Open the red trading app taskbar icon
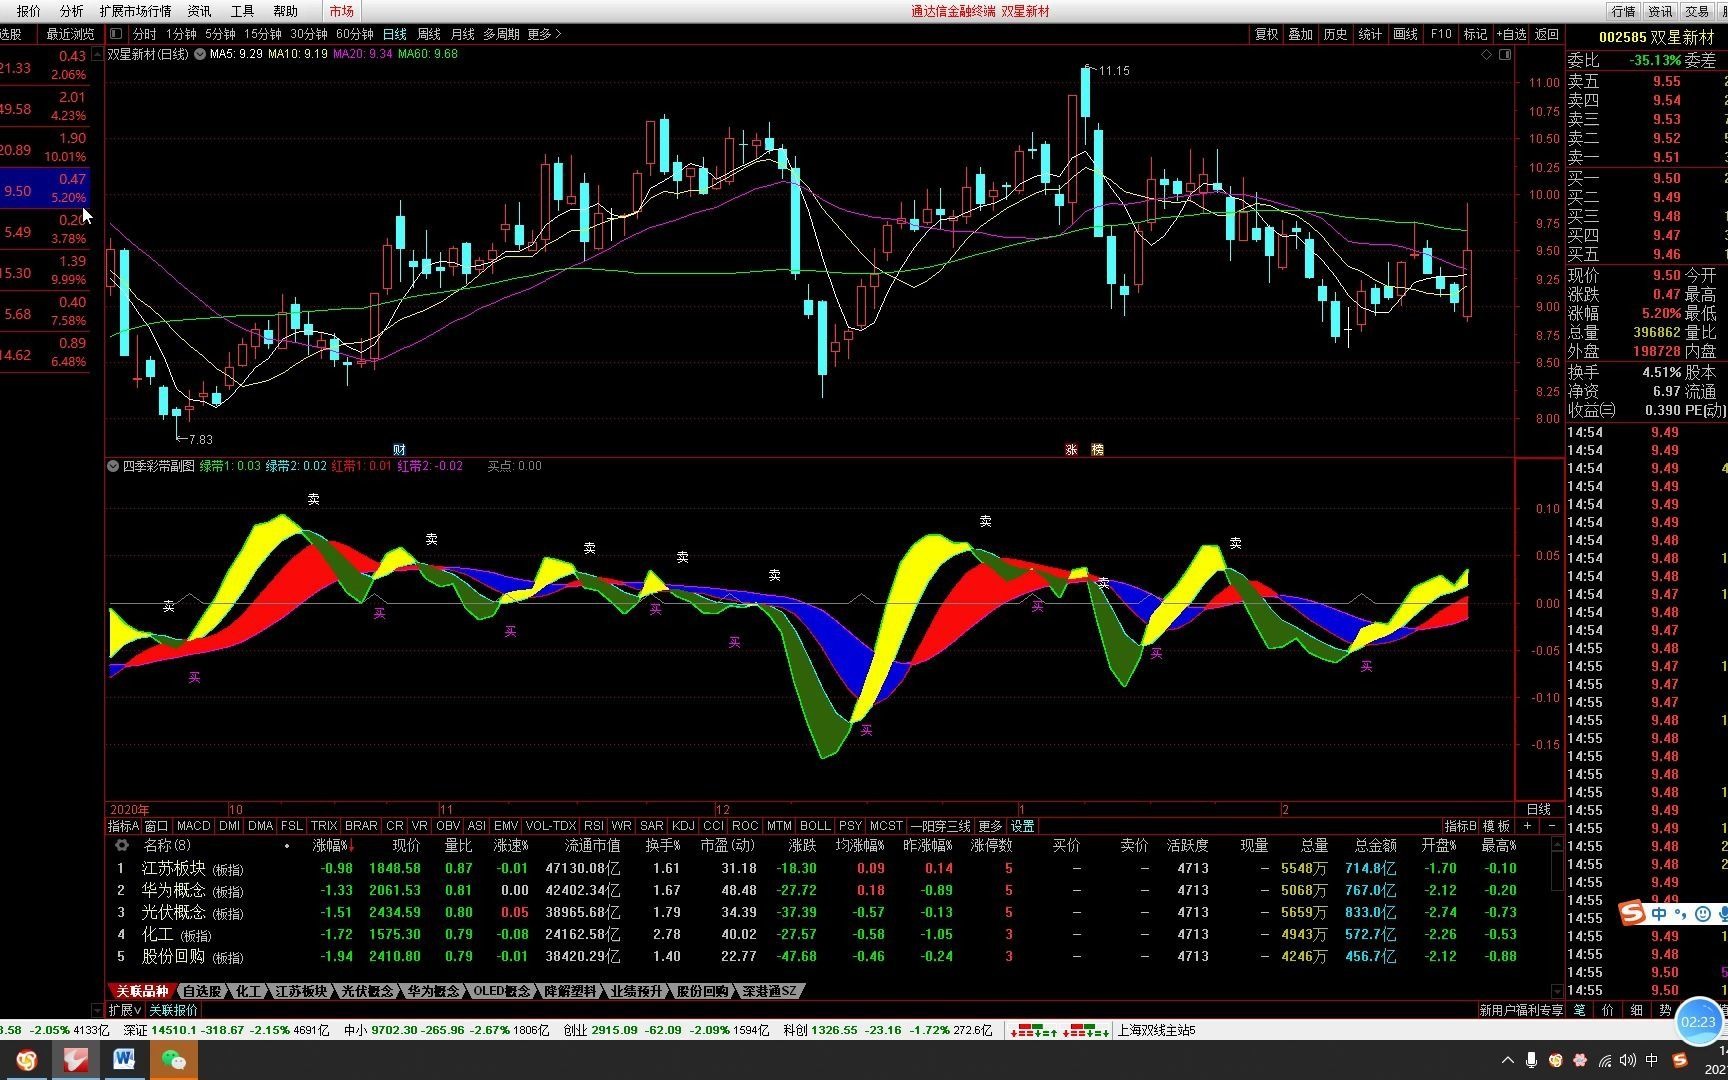1728x1080 pixels. (75, 1060)
